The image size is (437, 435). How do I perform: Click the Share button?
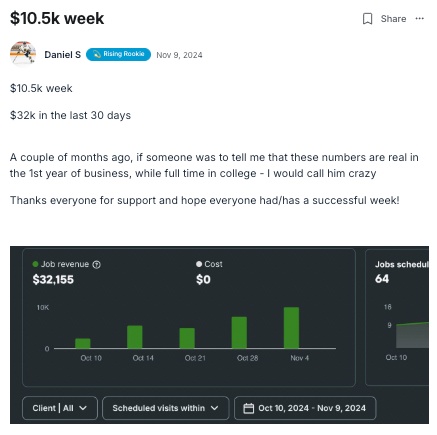click(x=393, y=19)
